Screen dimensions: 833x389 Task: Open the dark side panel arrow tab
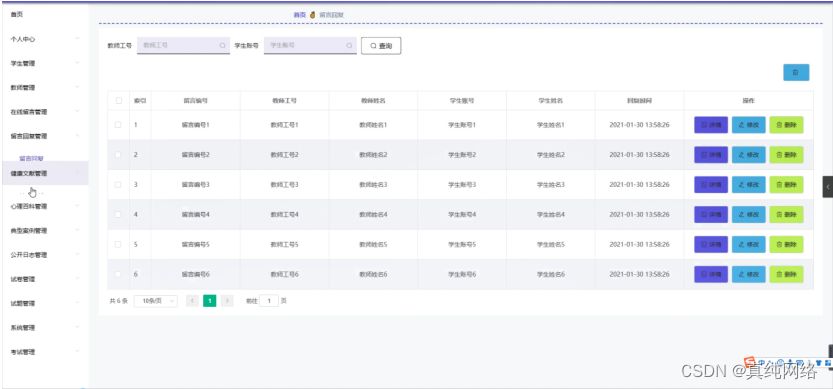[x=828, y=187]
